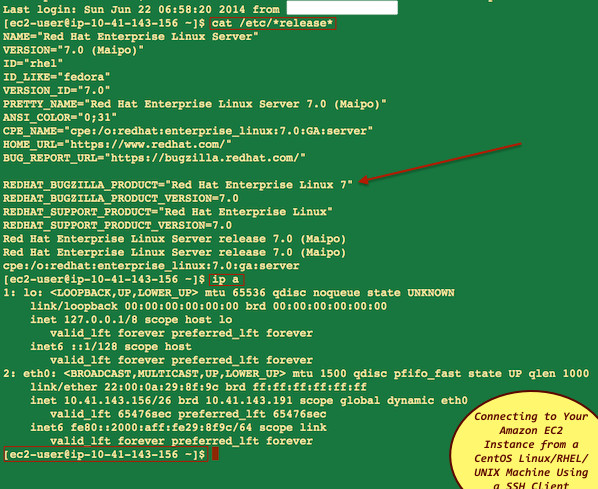This screenshot has height=489, width=598.
Task: Click the 'valid_lft 65476sec' line
Action: pos(188,414)
